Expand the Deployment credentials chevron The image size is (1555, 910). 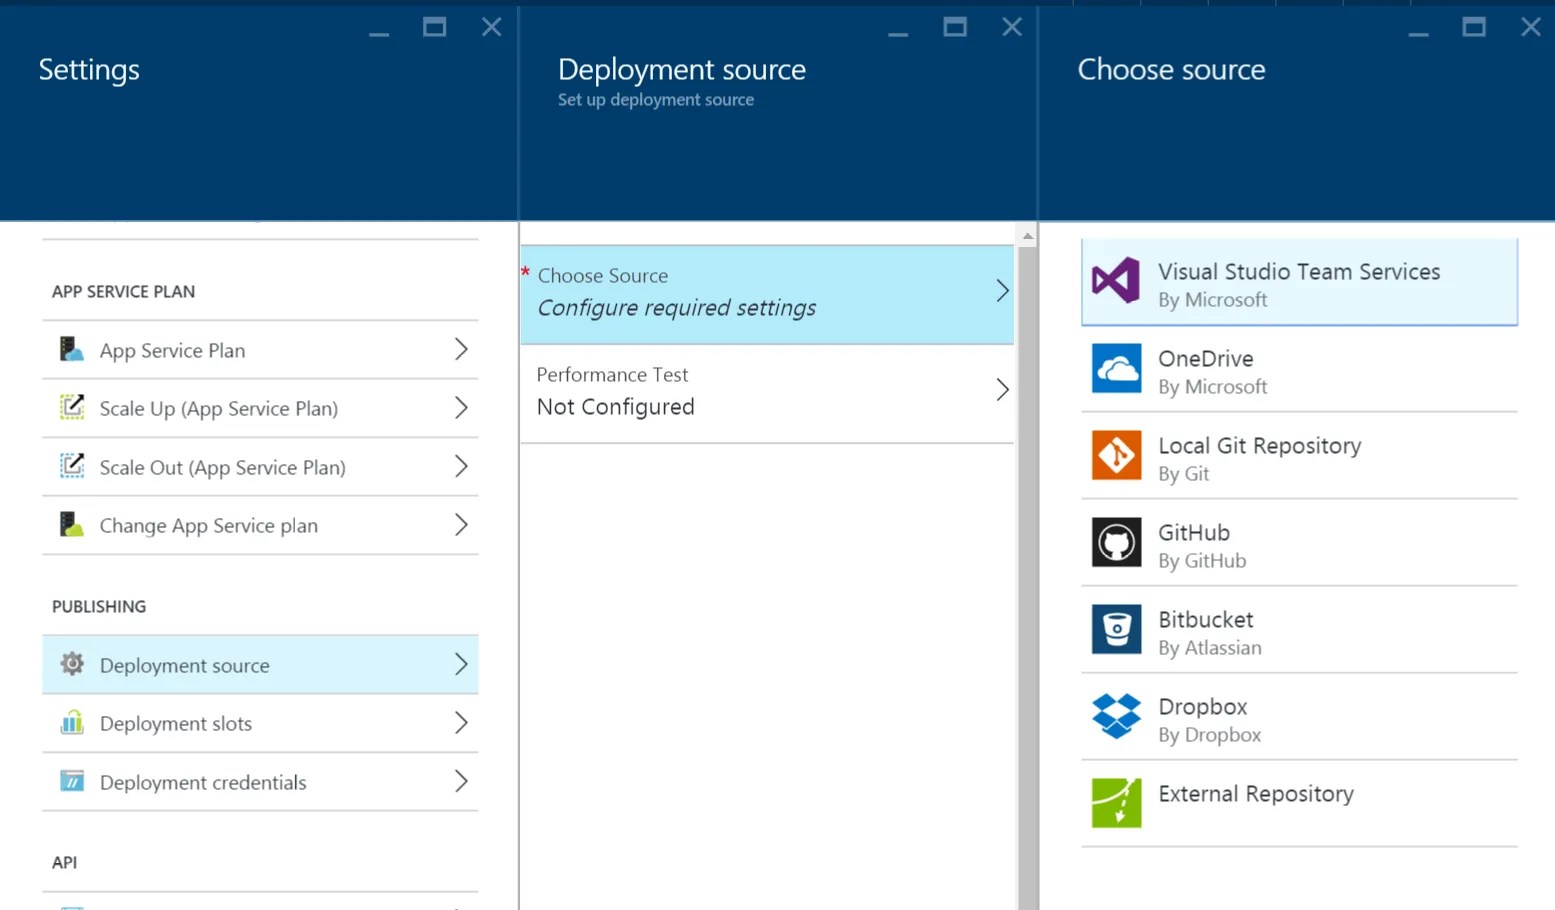coord(461,781)
